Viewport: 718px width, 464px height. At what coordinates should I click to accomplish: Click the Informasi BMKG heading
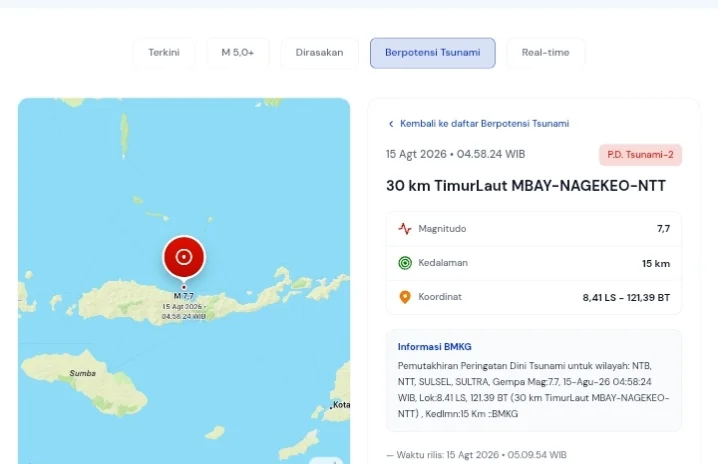tap(435, 347)
